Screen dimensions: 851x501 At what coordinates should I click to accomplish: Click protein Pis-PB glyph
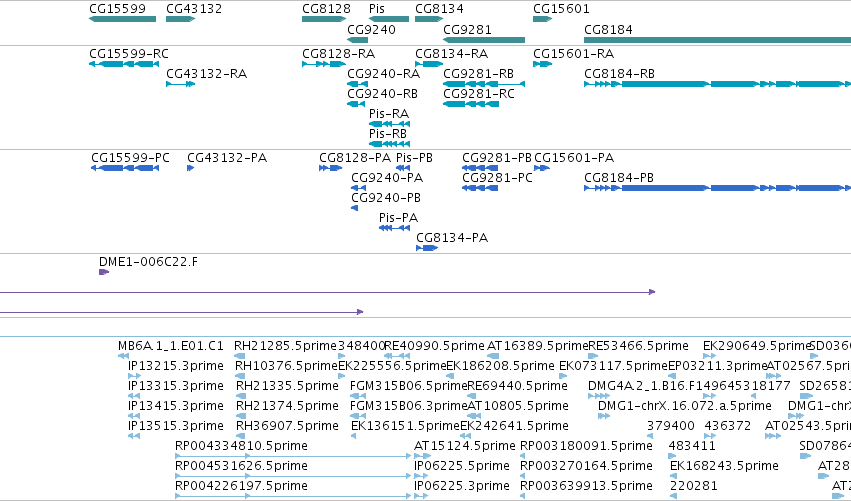[x=403, y=168]
